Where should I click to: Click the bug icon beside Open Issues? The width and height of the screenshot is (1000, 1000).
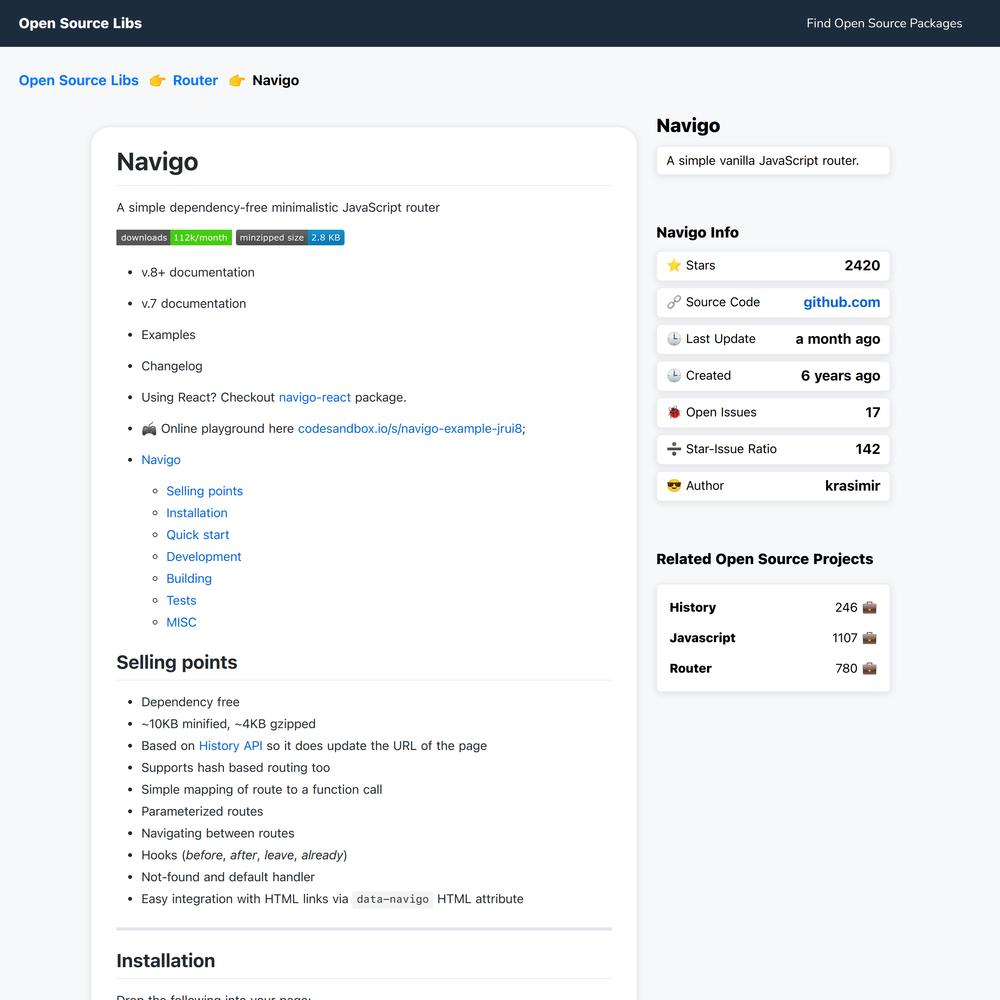point(673,412)
